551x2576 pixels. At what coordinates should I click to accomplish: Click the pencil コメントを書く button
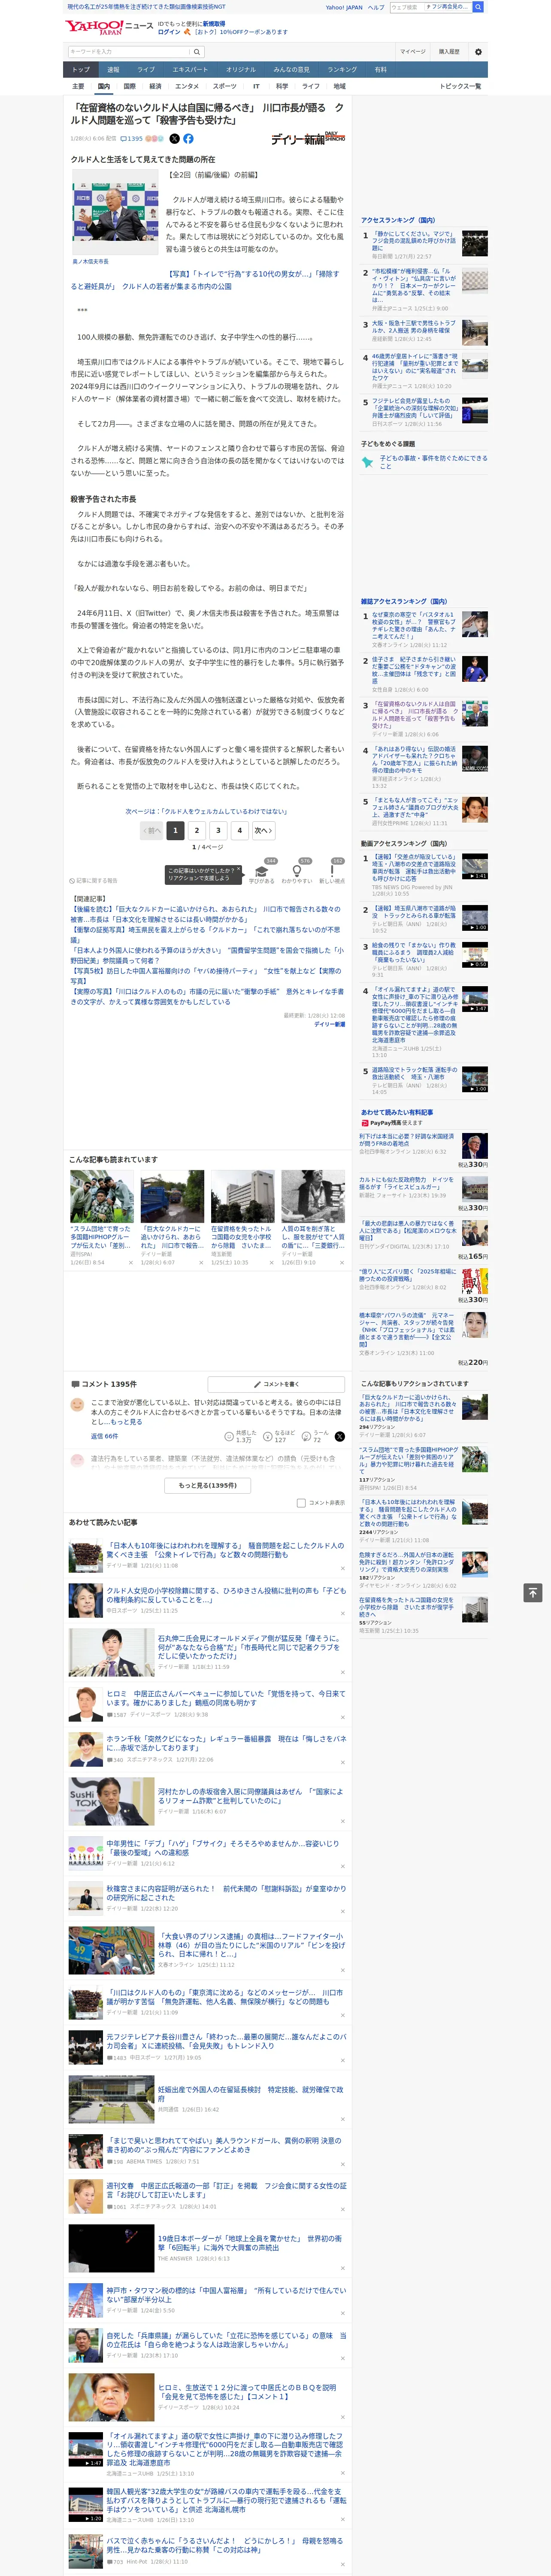pos(276,1384)
